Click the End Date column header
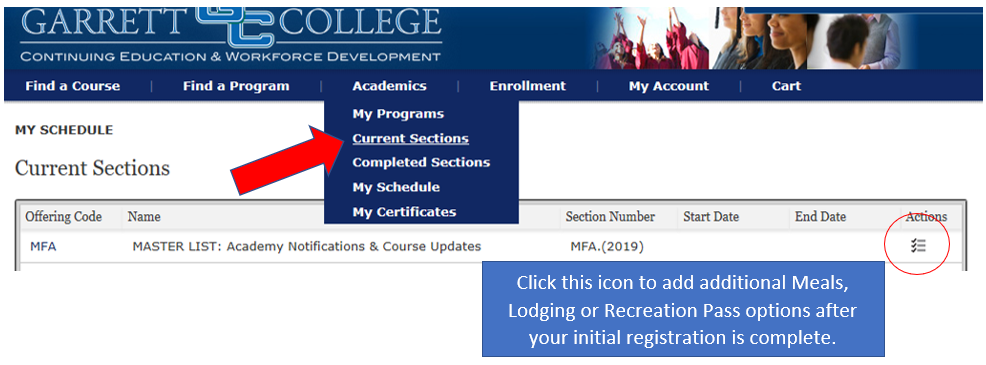The image size is (986, 365). (x=820, y=216)
